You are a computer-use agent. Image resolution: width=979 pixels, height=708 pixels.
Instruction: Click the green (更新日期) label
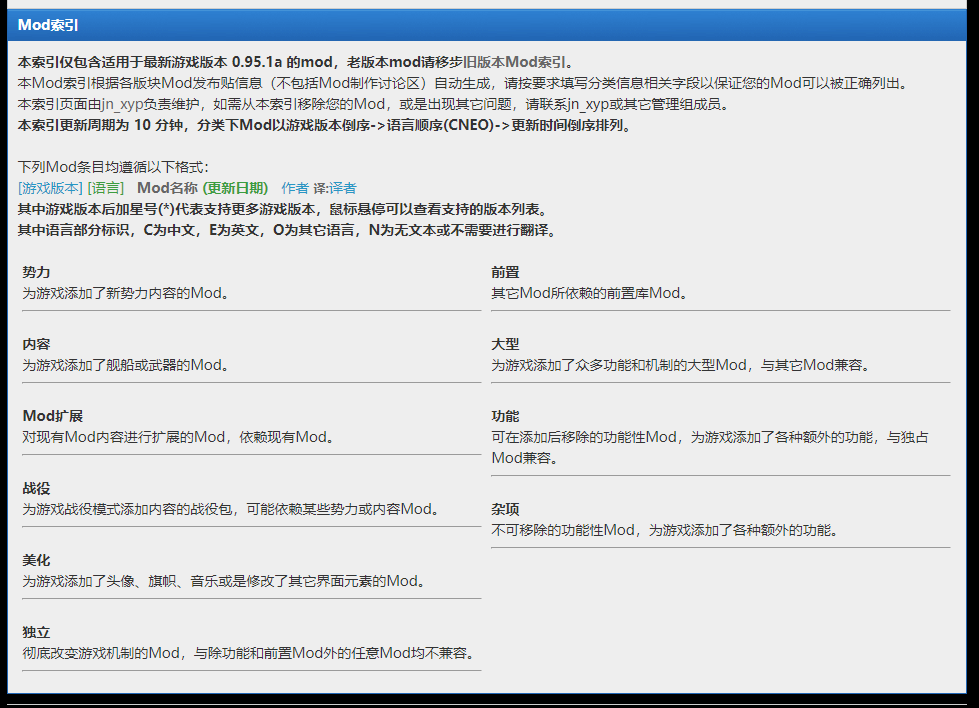pos(235,188)
